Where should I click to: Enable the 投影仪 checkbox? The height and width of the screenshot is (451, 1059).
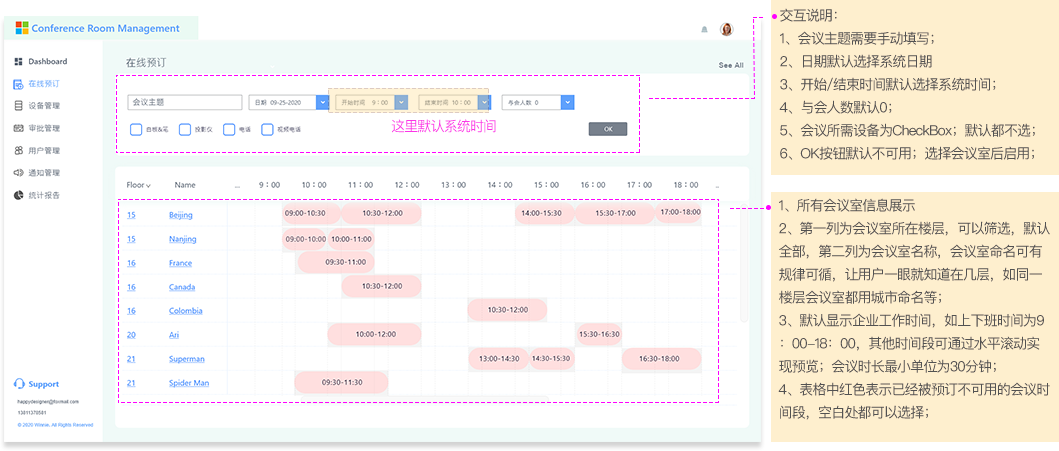(x=185, y=129)
